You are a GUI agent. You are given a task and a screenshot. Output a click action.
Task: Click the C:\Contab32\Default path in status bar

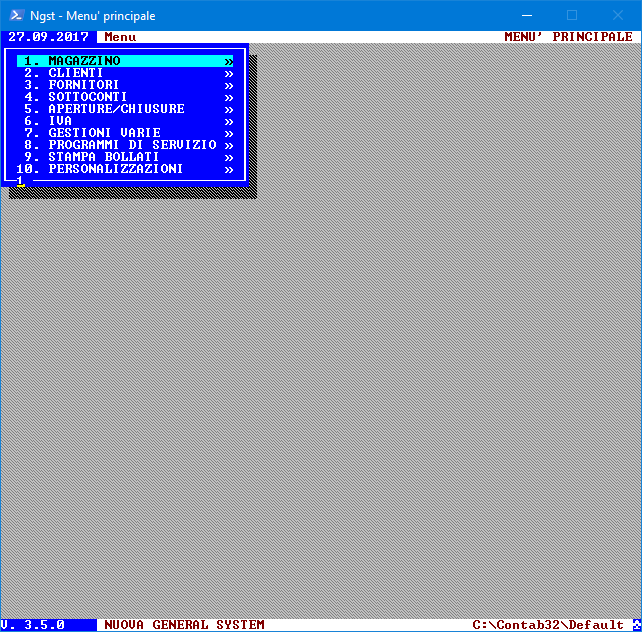(547, 625)
